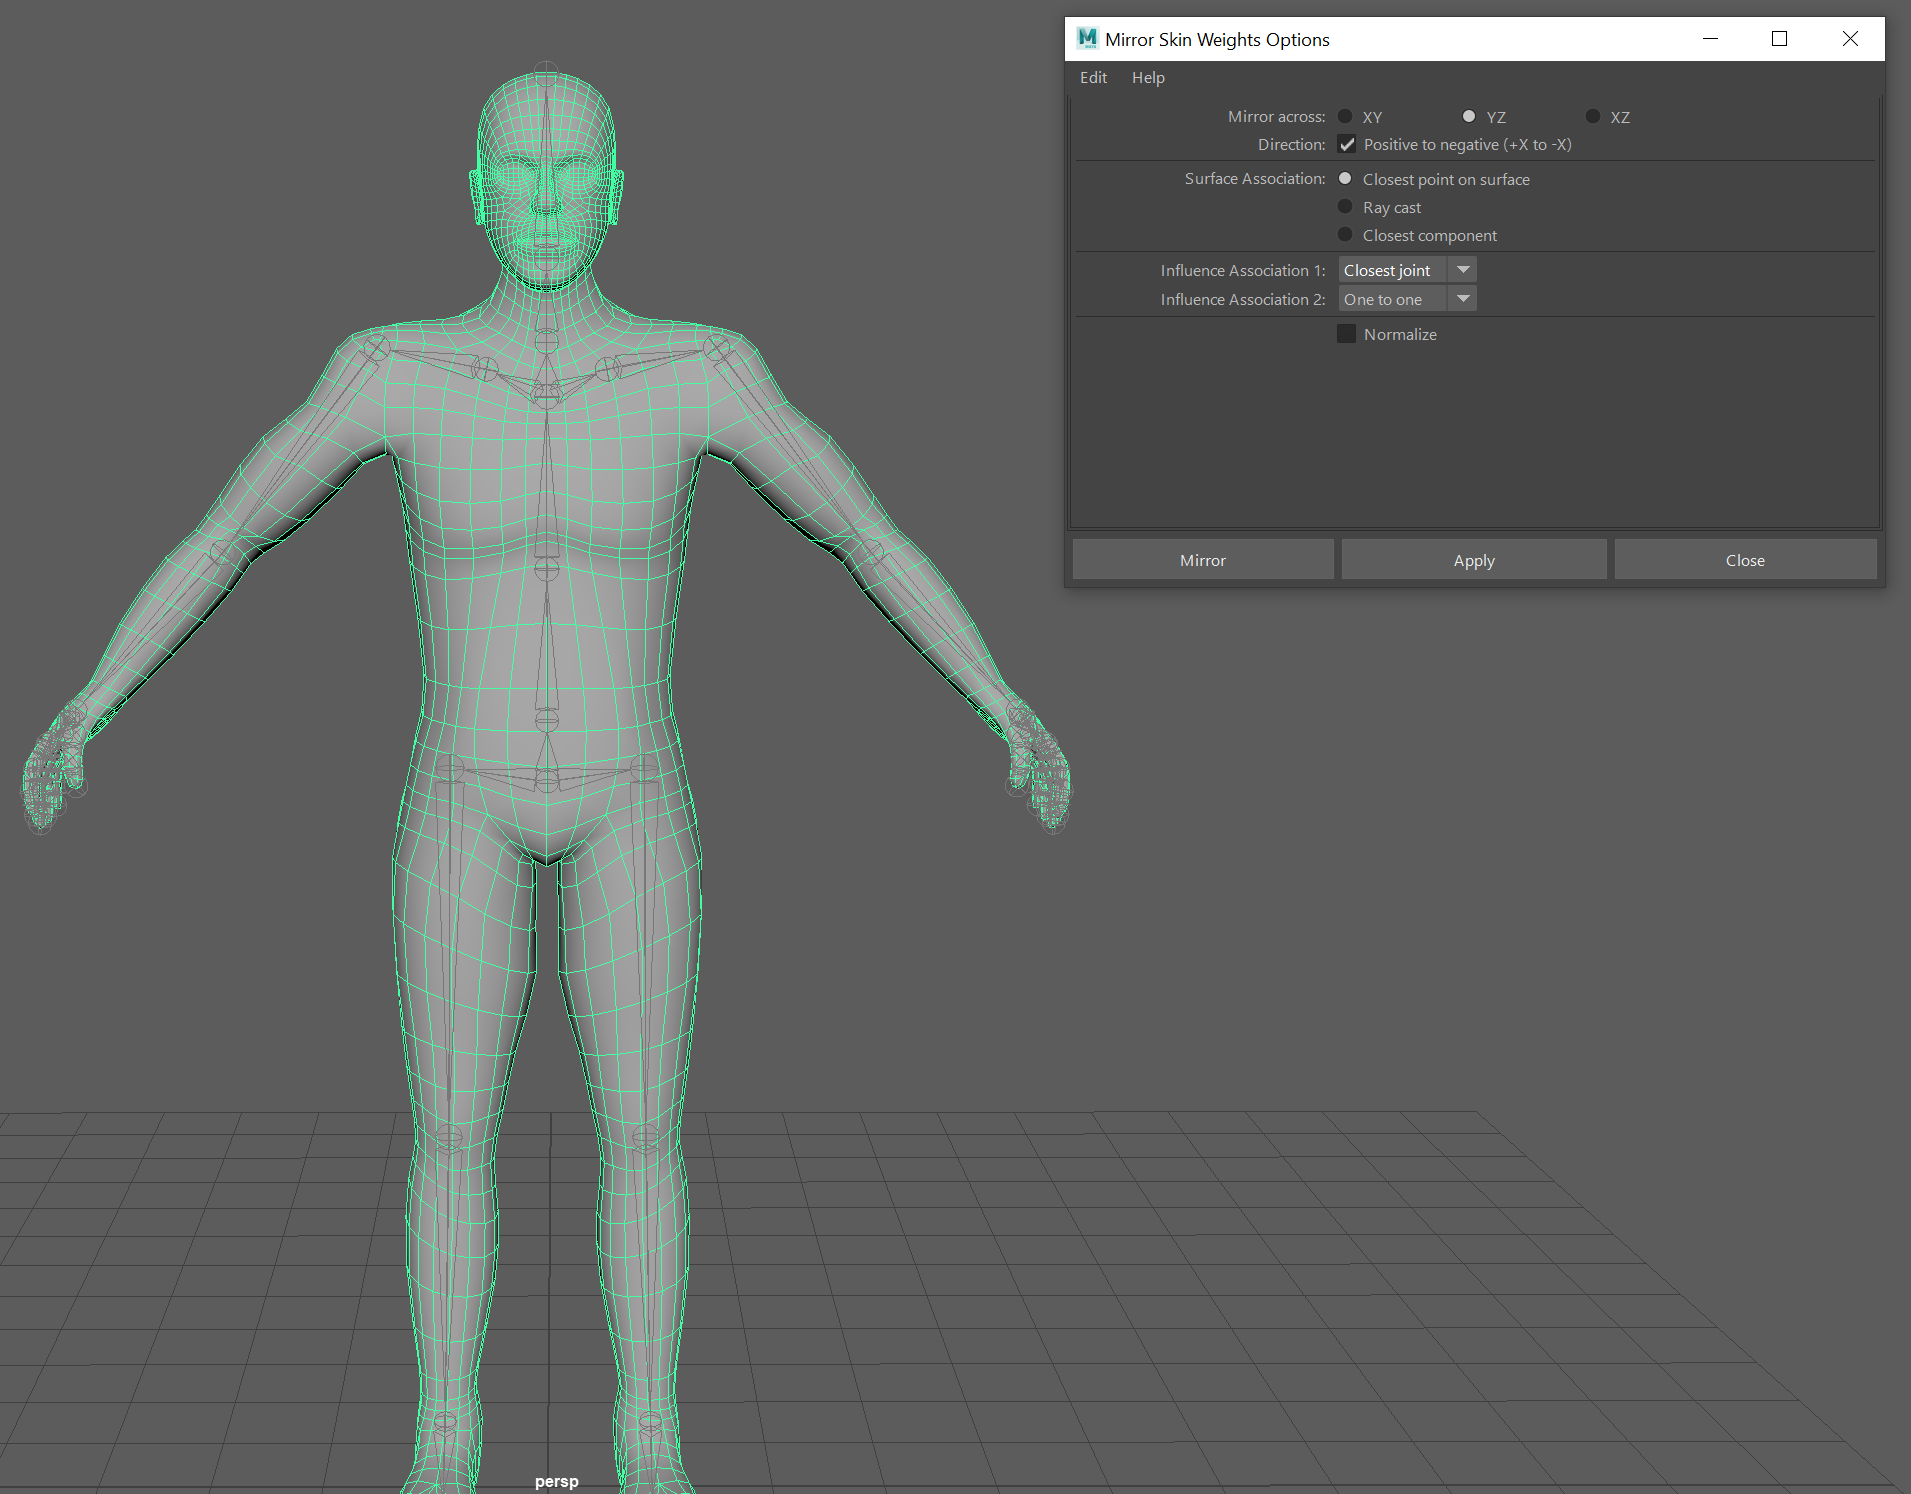1911x1494 pixels.
Task: Click the Apply button
Action: coord(1473,559)
